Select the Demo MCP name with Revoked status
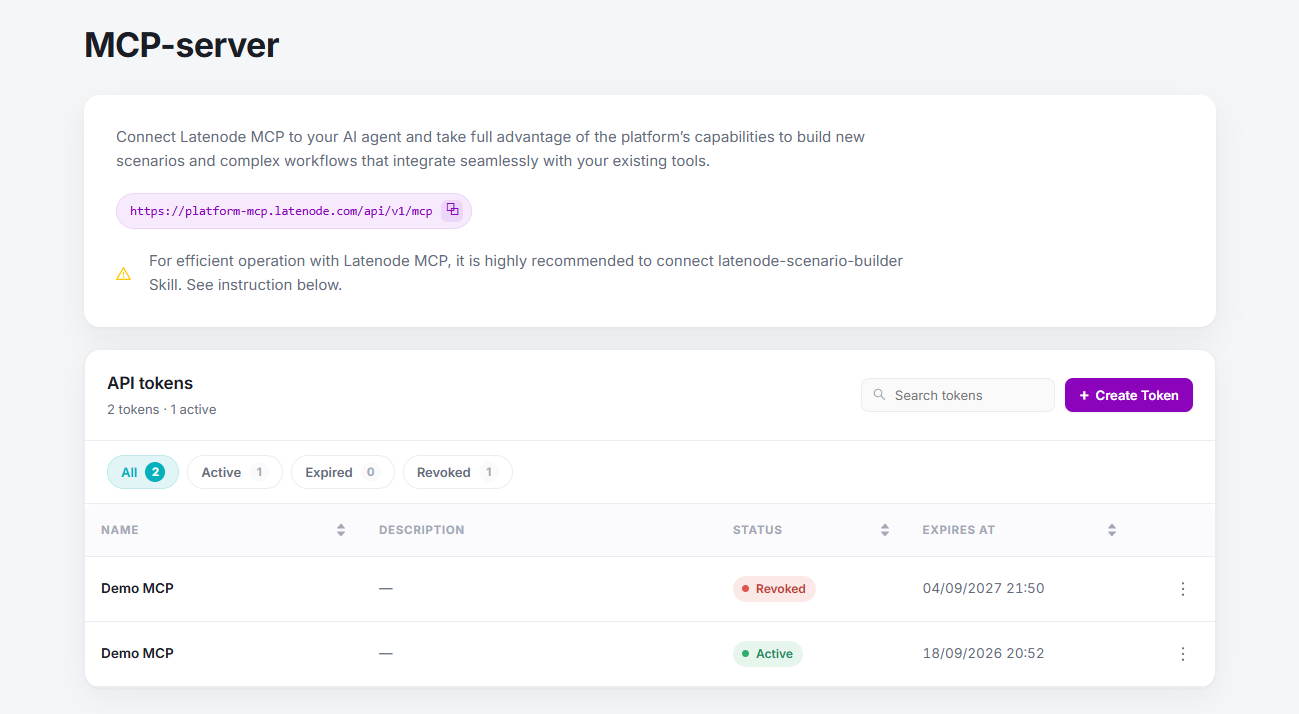This screenshot has width=1299, height=714. pyautogui.click(x=137, y=588)
